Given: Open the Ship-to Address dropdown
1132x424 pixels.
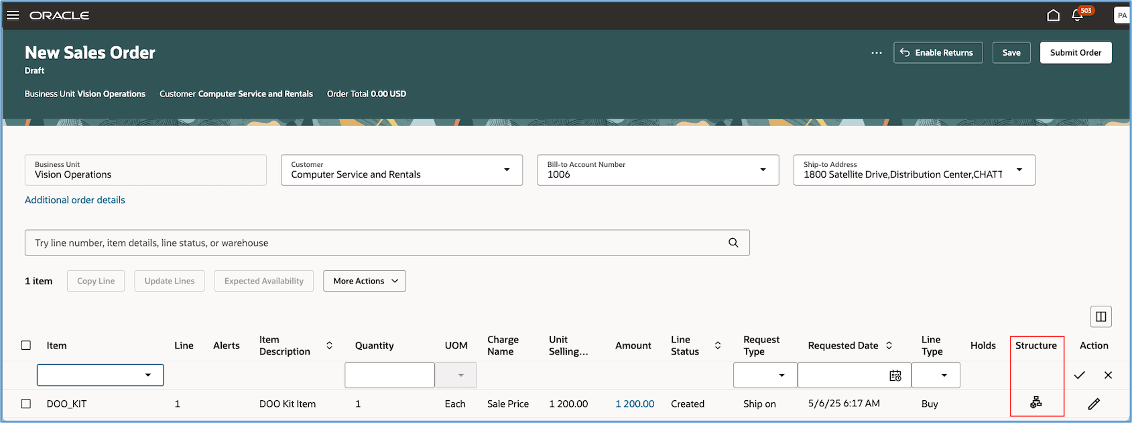Looking at the screenshot, I should [1019, 170].
